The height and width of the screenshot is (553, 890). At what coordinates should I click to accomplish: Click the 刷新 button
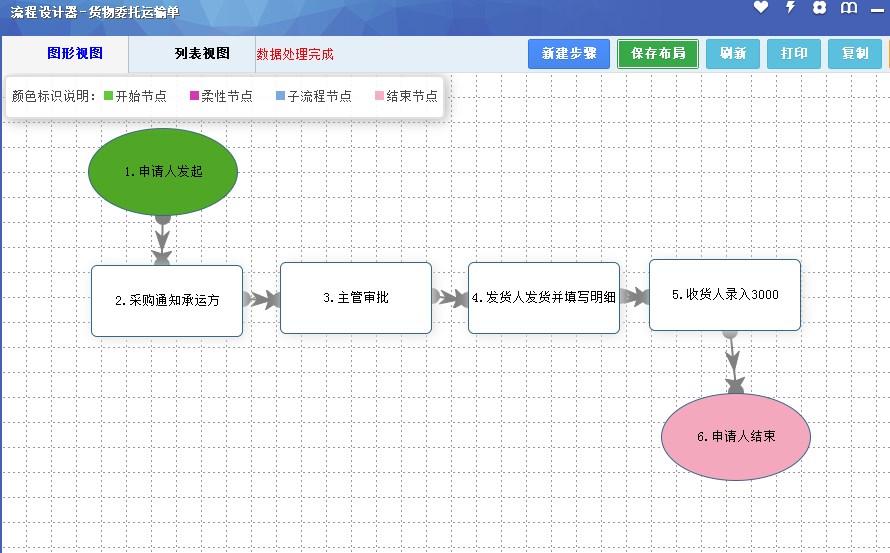[x=733, y=54]
